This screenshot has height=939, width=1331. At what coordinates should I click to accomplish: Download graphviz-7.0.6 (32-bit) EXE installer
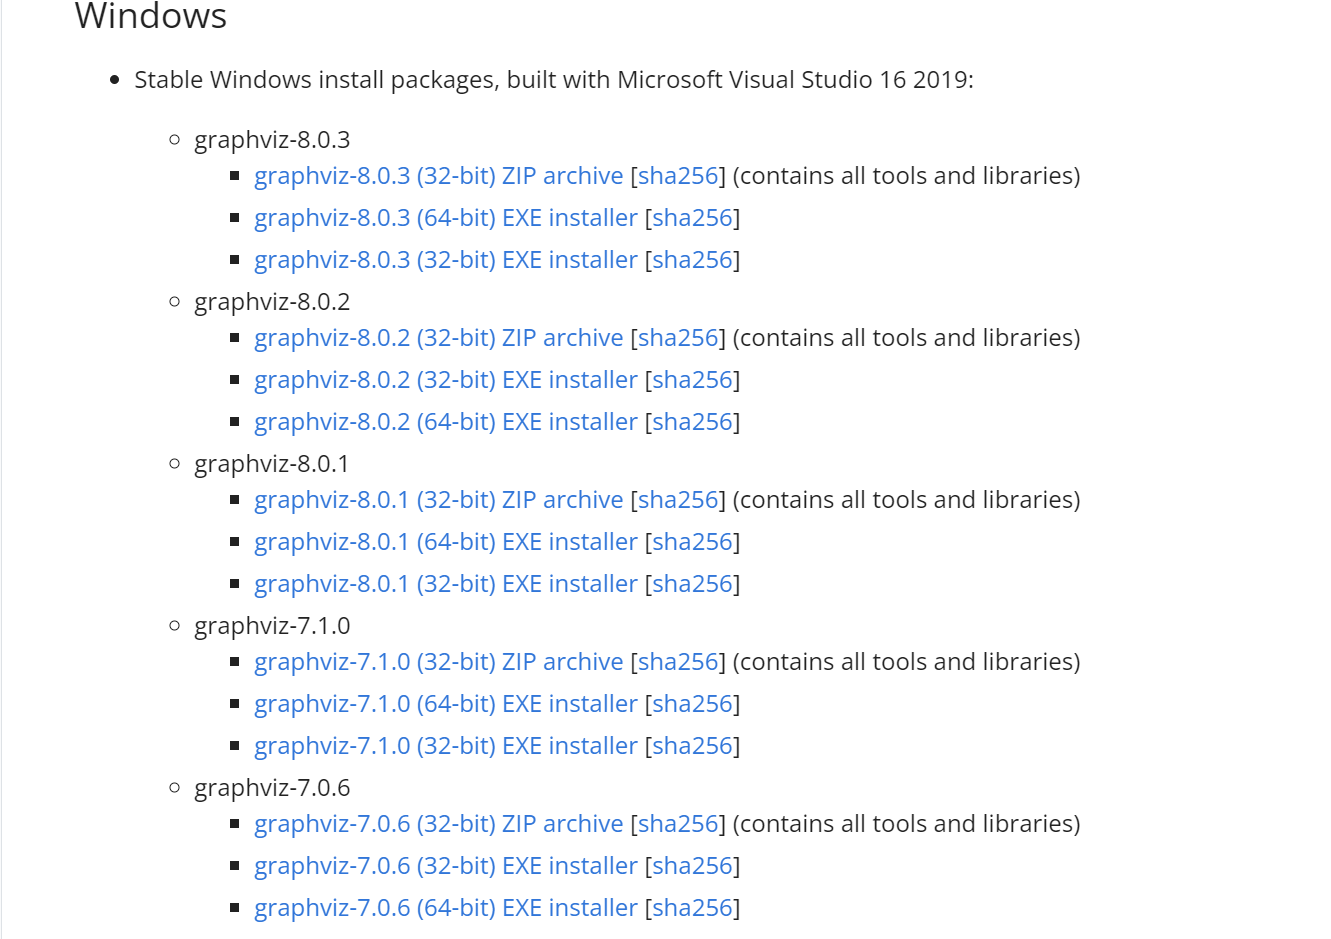tap(446, 866)
